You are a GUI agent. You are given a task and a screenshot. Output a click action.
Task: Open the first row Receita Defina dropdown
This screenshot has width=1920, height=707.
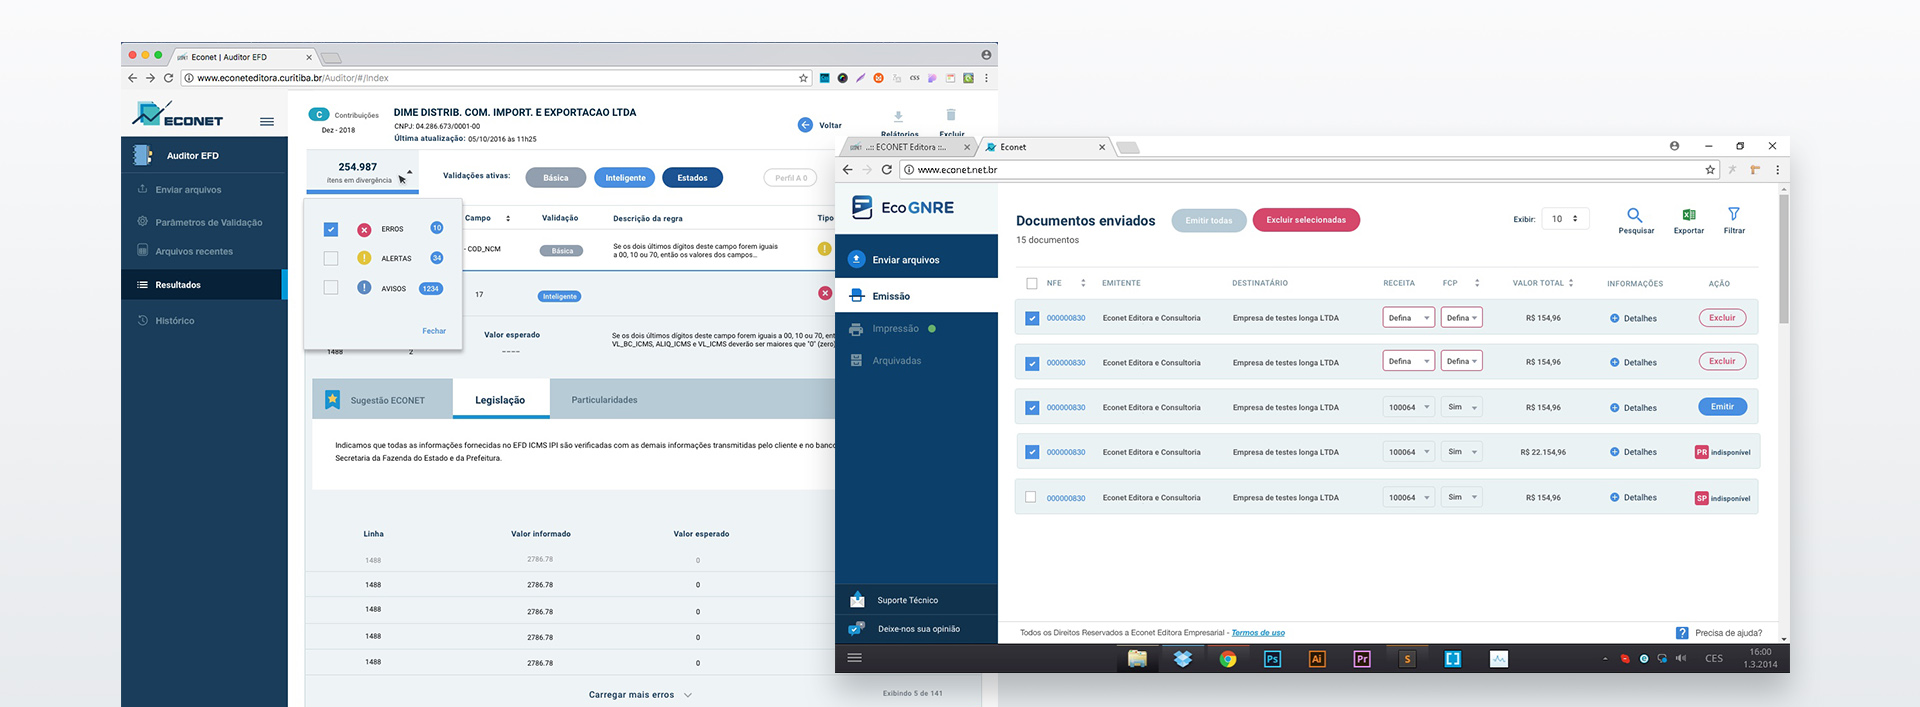pyautogui.click(x=1409, y=318)
